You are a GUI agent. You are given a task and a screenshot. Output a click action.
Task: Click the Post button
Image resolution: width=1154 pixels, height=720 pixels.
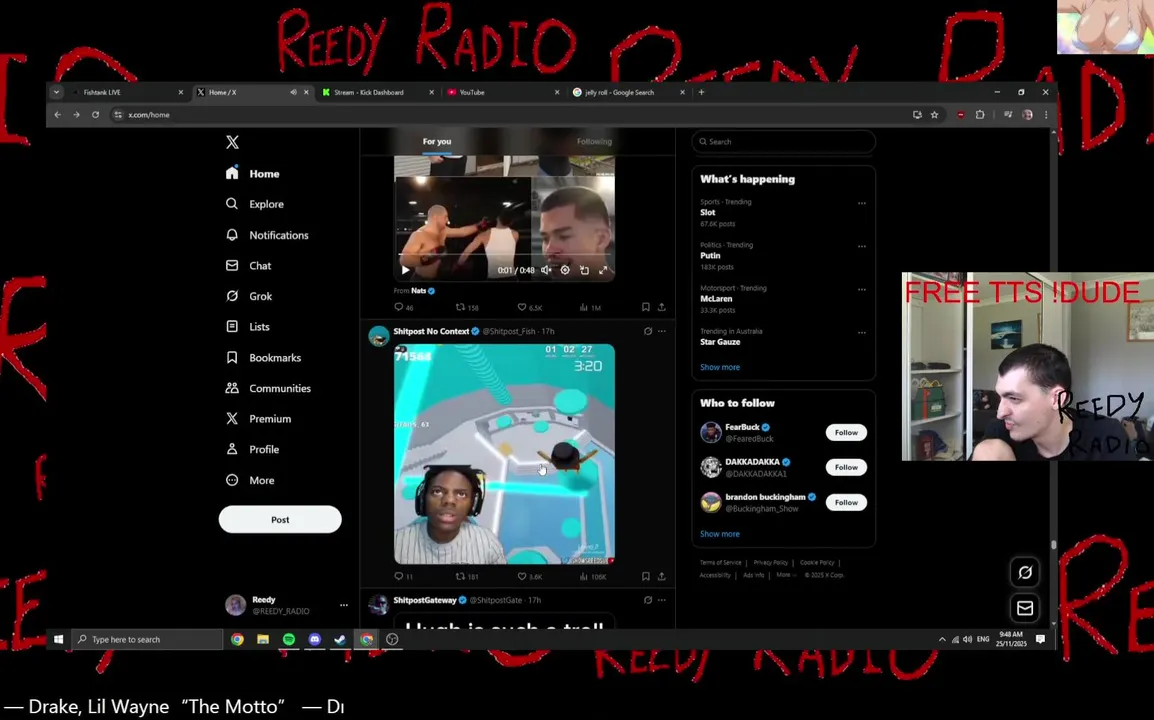[x=280, y=519]
